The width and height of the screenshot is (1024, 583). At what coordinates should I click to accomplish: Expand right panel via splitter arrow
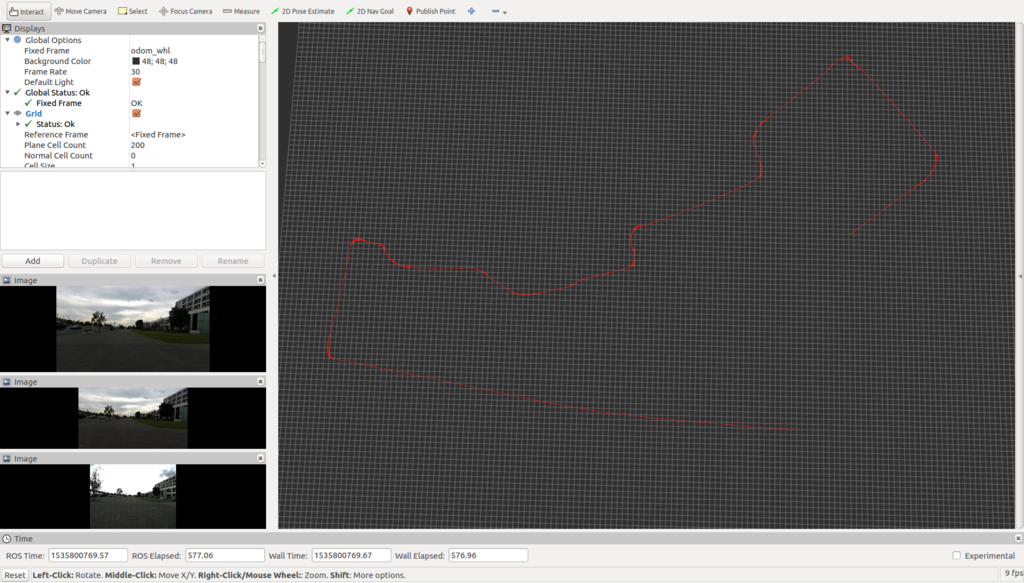[x=1020, y=276]
